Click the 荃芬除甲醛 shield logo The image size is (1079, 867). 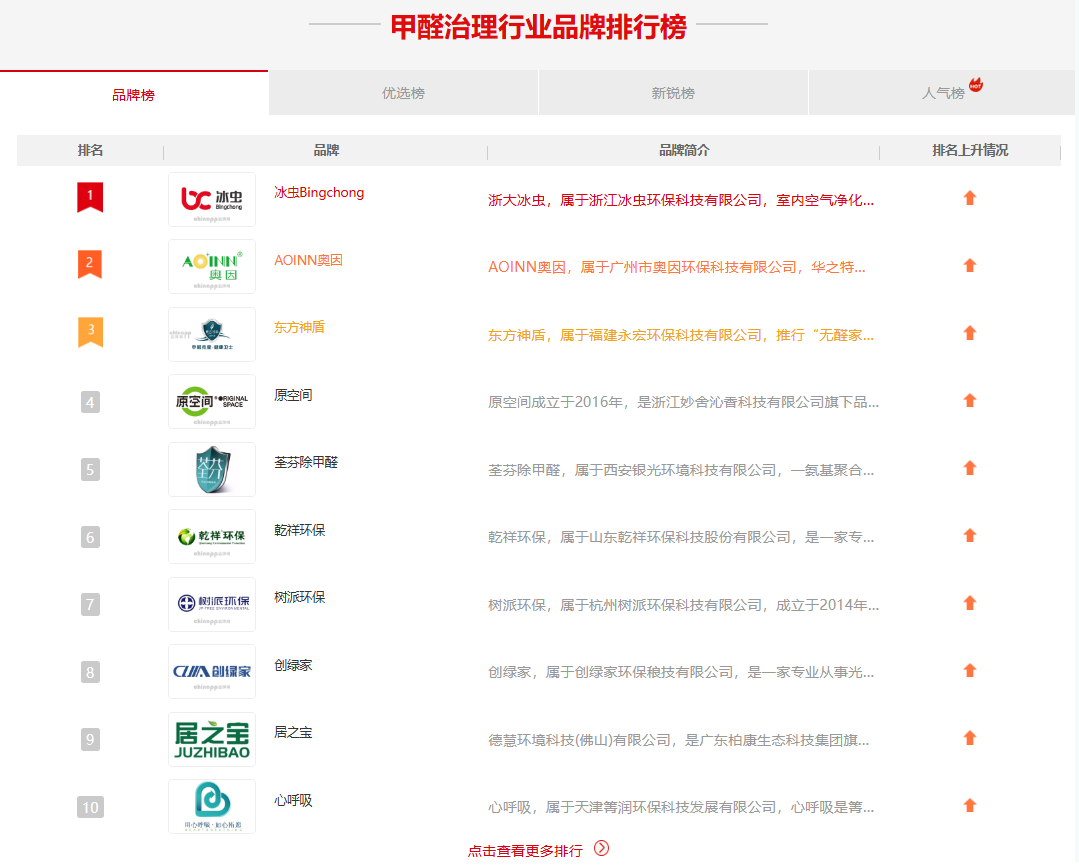pos(211,469)
